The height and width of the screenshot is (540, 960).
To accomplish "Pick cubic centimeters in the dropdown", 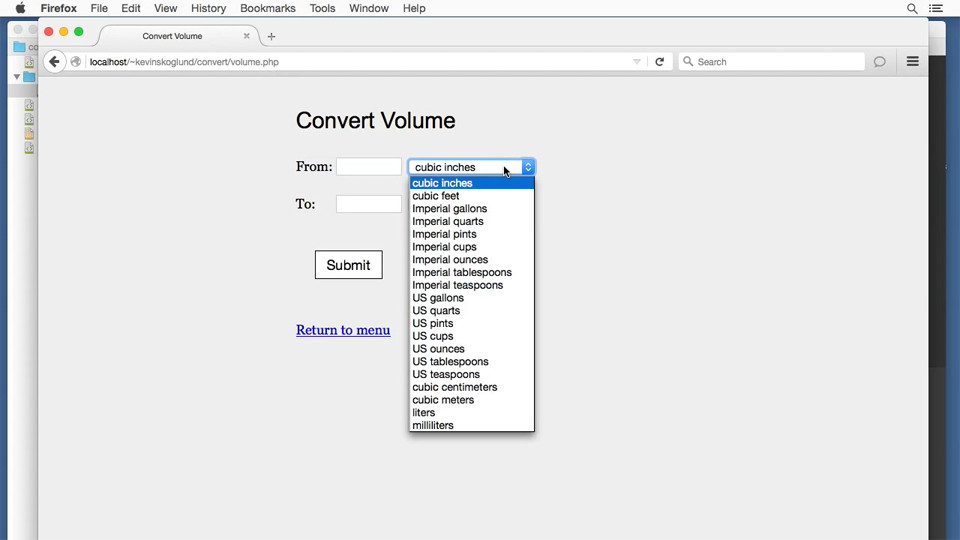I will [471, 387].
